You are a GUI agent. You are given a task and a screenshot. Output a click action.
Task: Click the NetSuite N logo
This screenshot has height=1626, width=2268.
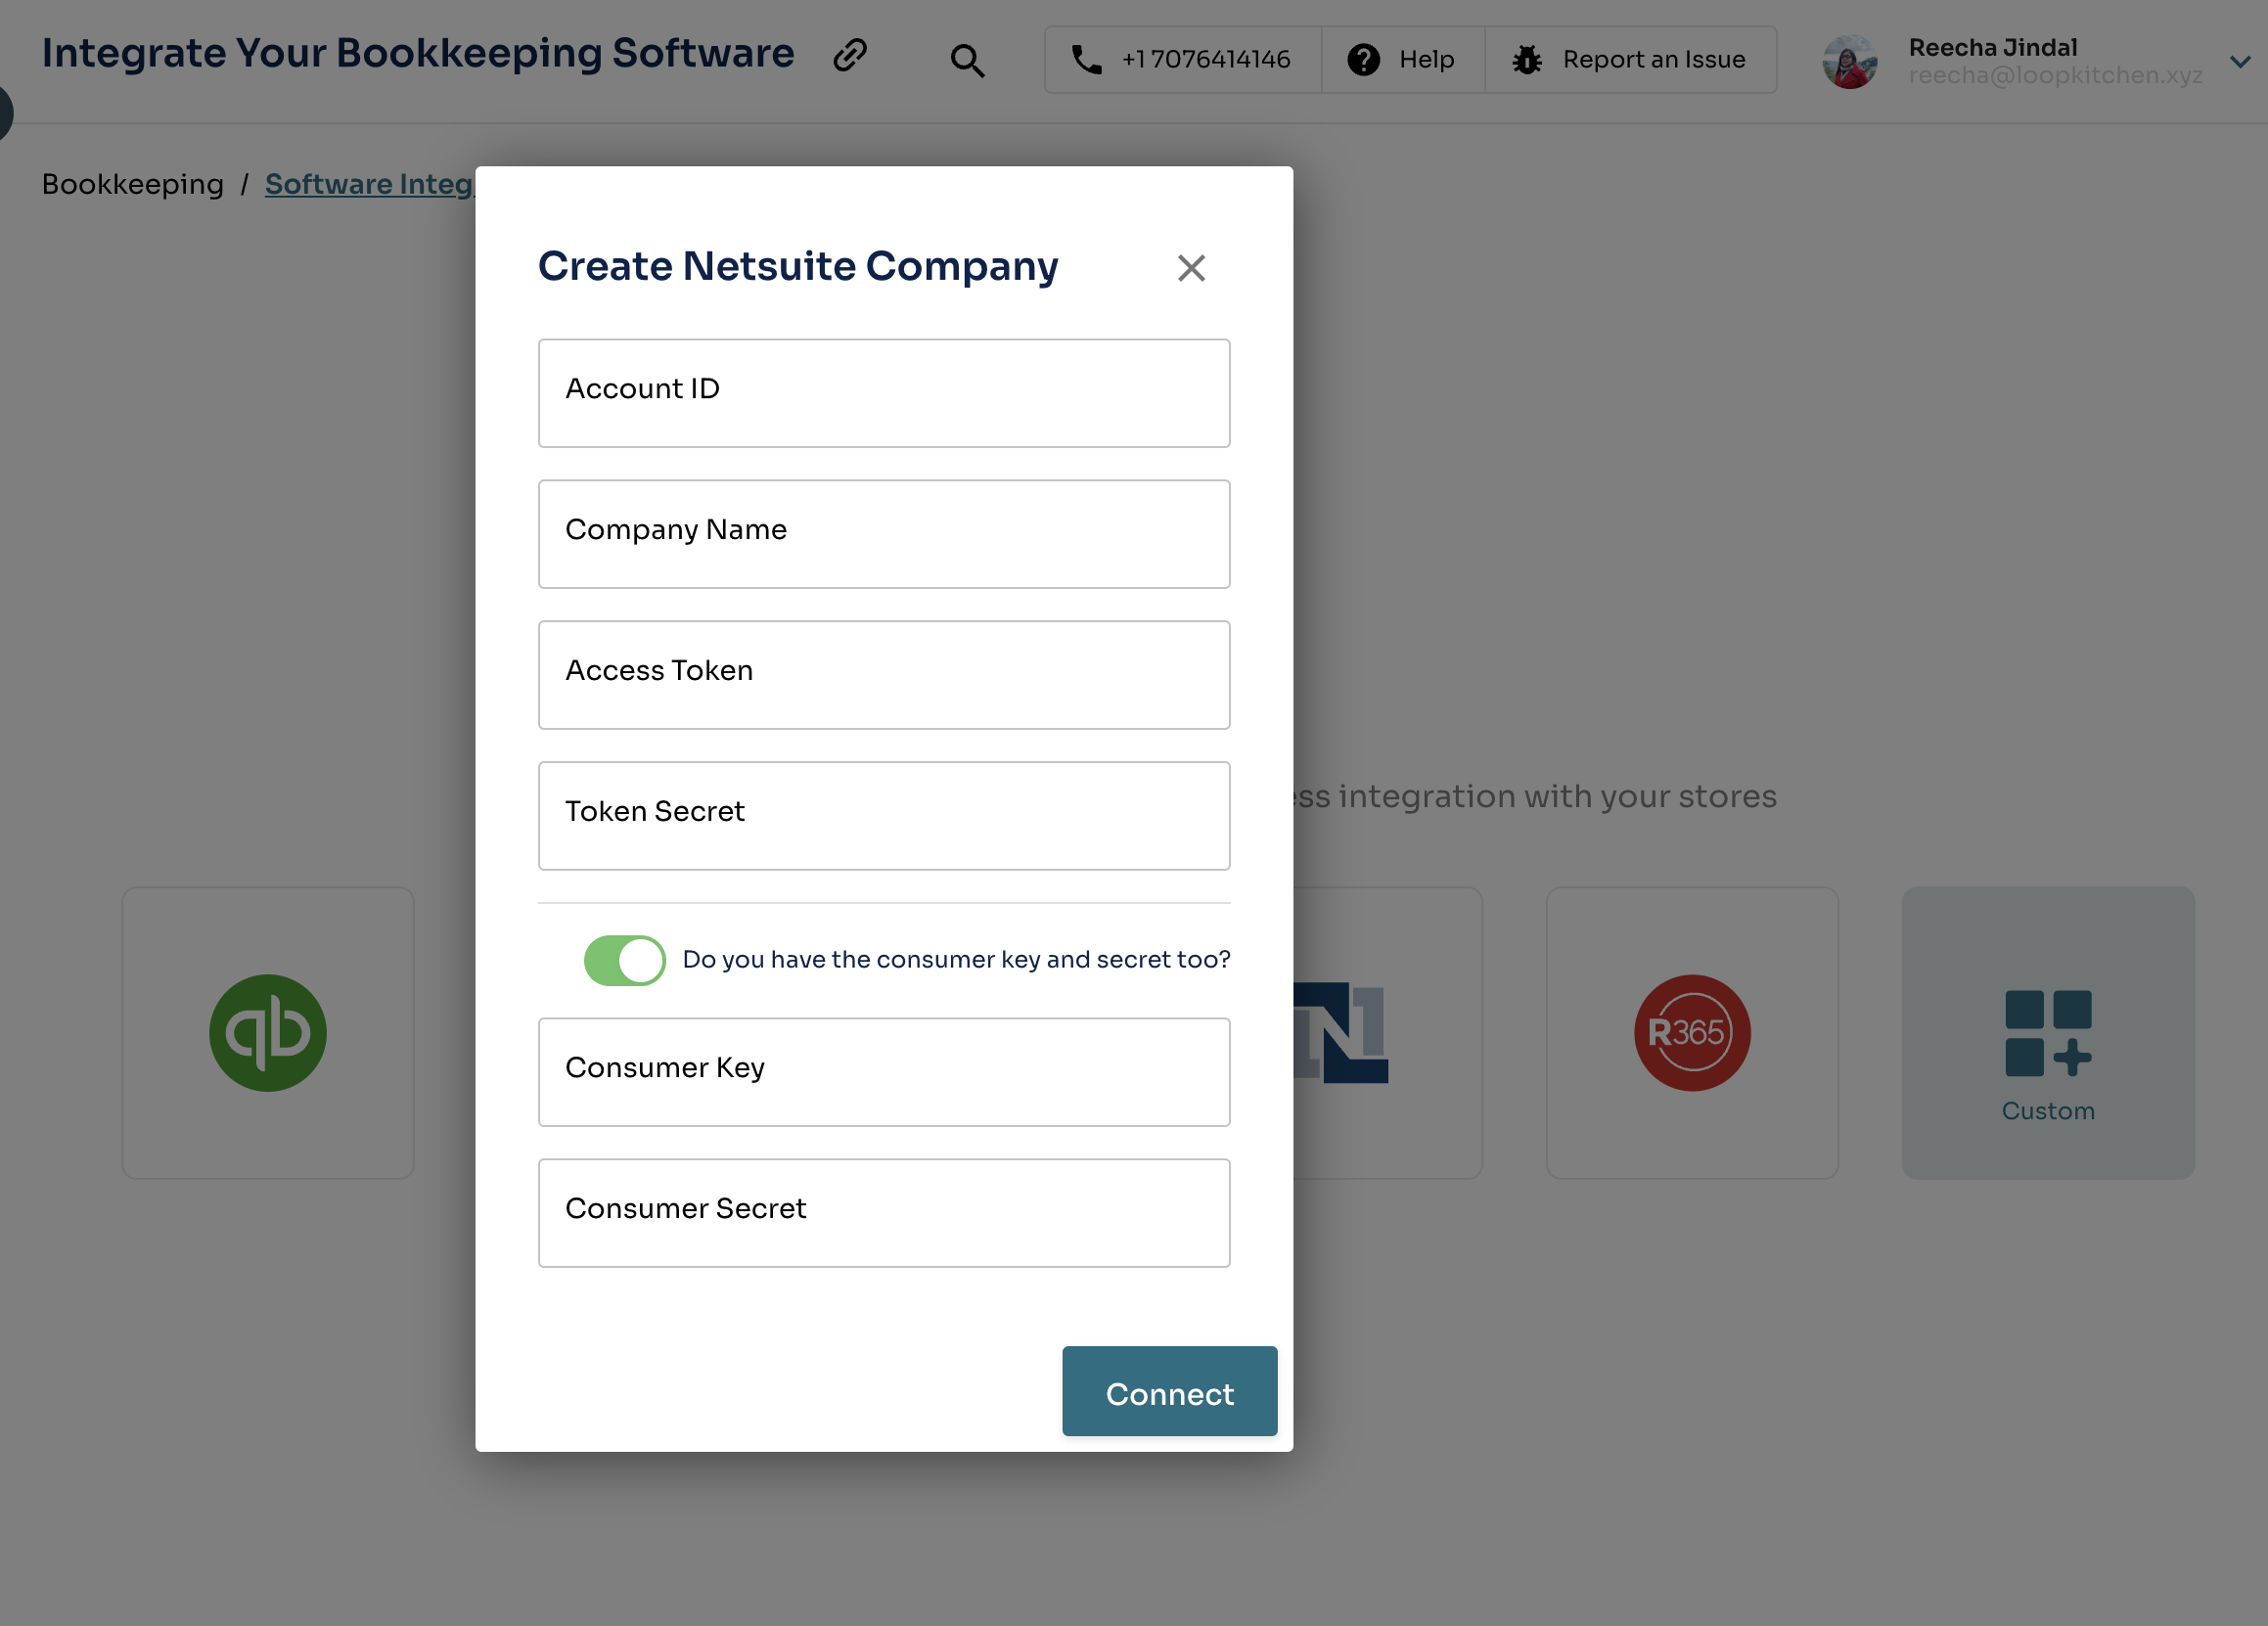click(x=1342, y=1032)
